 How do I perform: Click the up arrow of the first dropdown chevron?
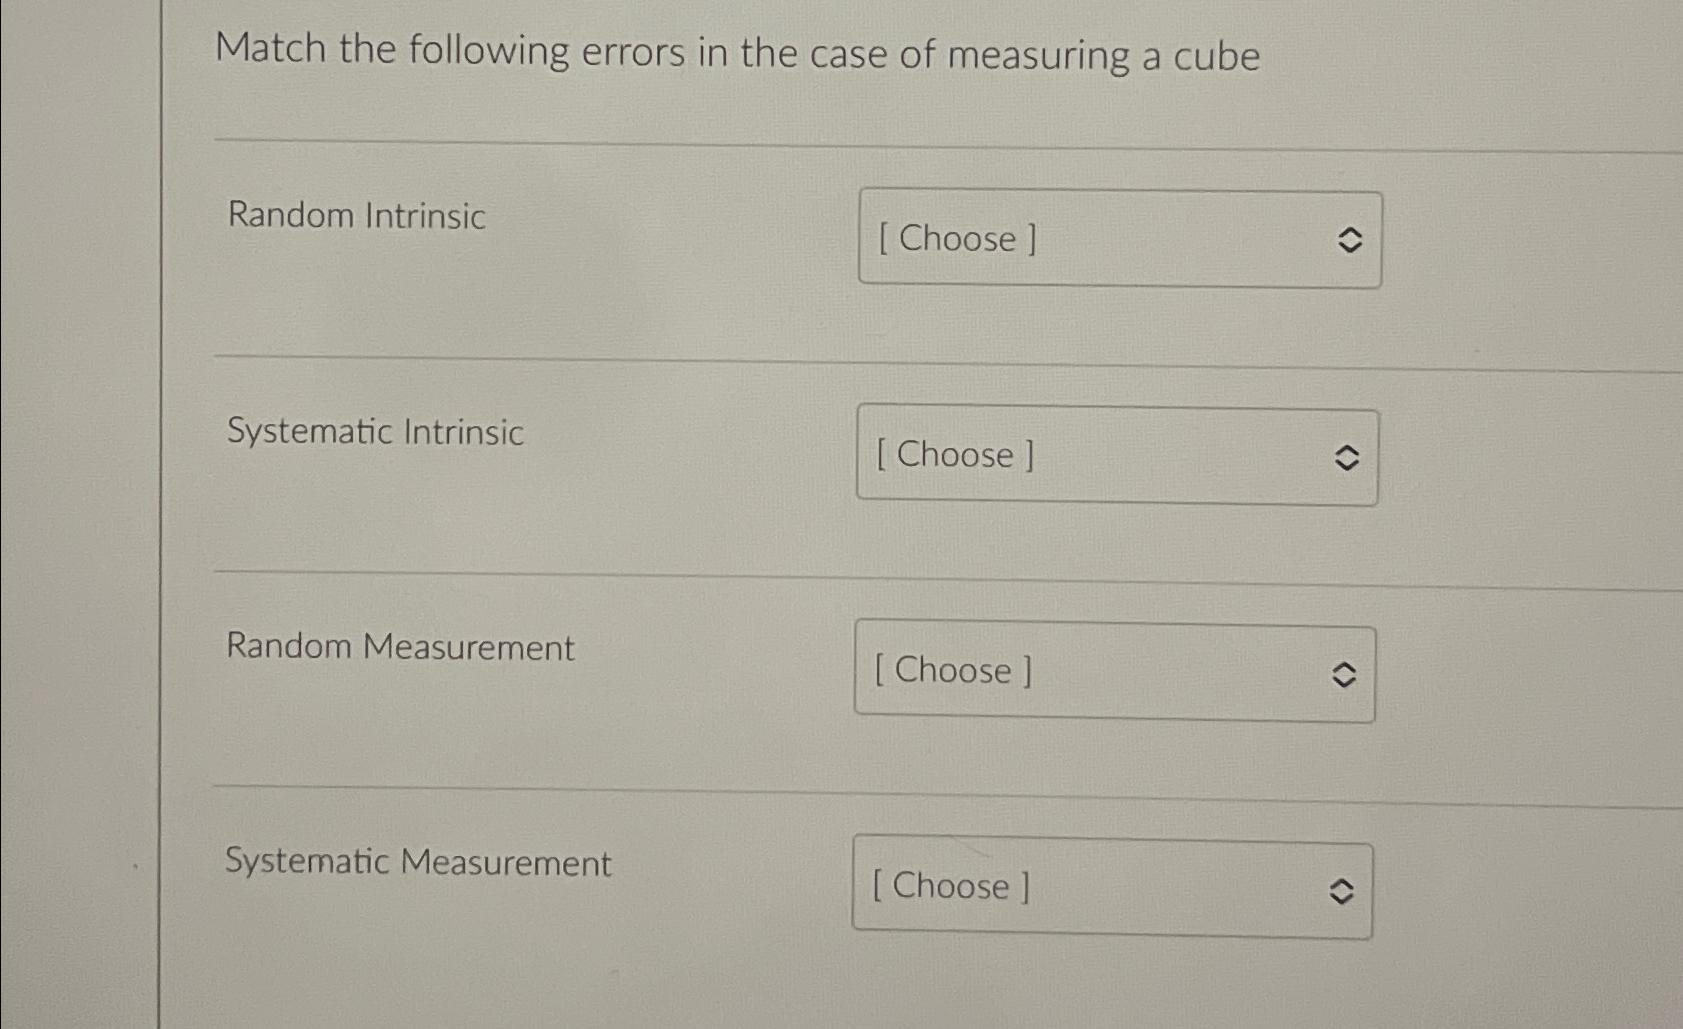click(1348, 233)
